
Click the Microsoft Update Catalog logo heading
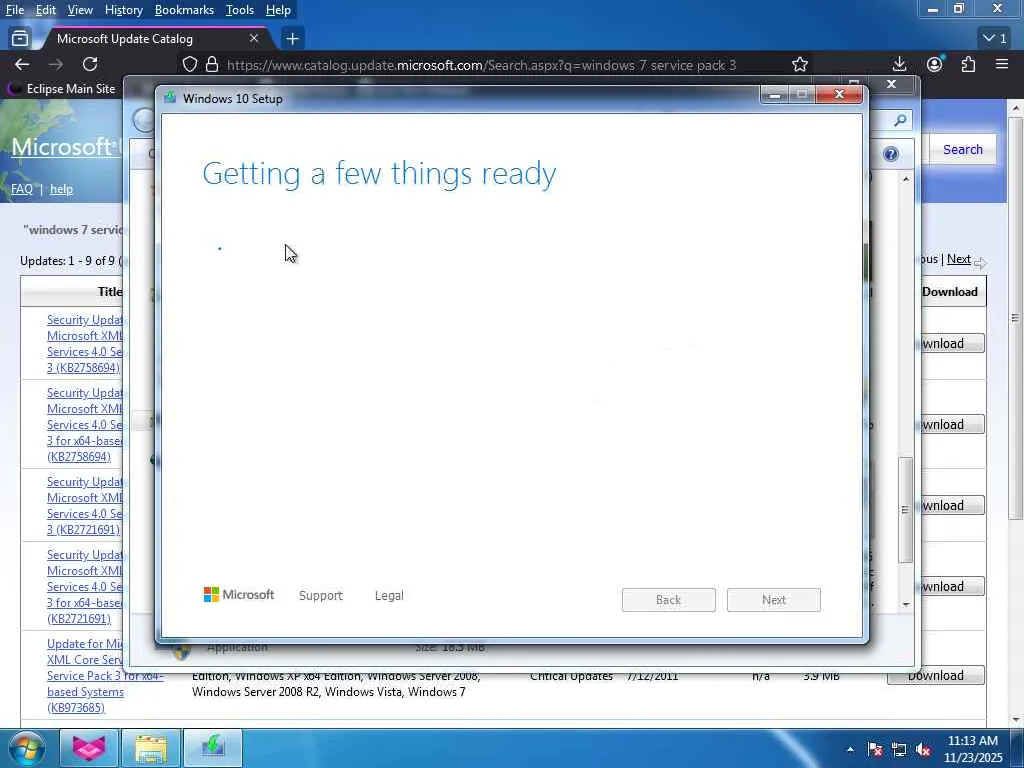click(x=67, y=146)
